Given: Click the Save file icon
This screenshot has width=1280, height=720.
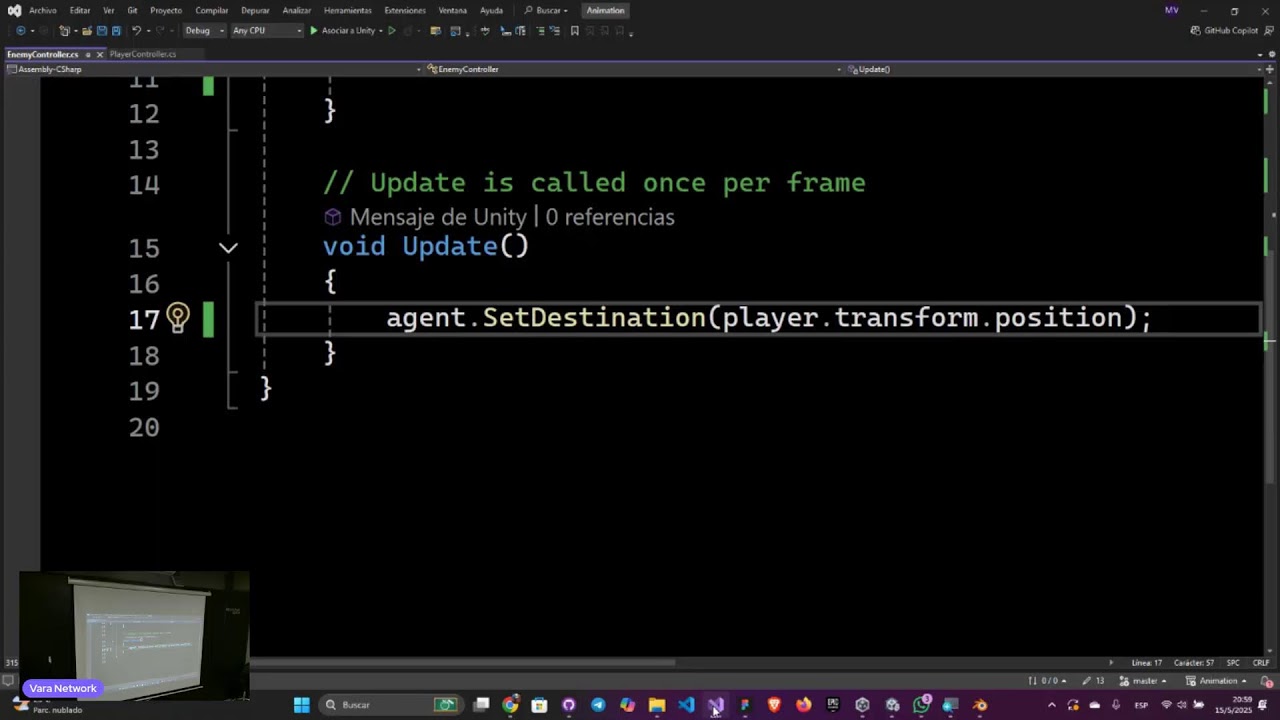Looking at the screenshot, I should pos(101,31).
